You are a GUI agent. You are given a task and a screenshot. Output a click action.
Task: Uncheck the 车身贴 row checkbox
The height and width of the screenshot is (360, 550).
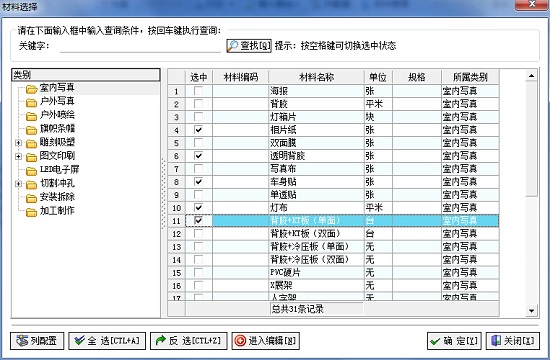click(x=198, y=182)
